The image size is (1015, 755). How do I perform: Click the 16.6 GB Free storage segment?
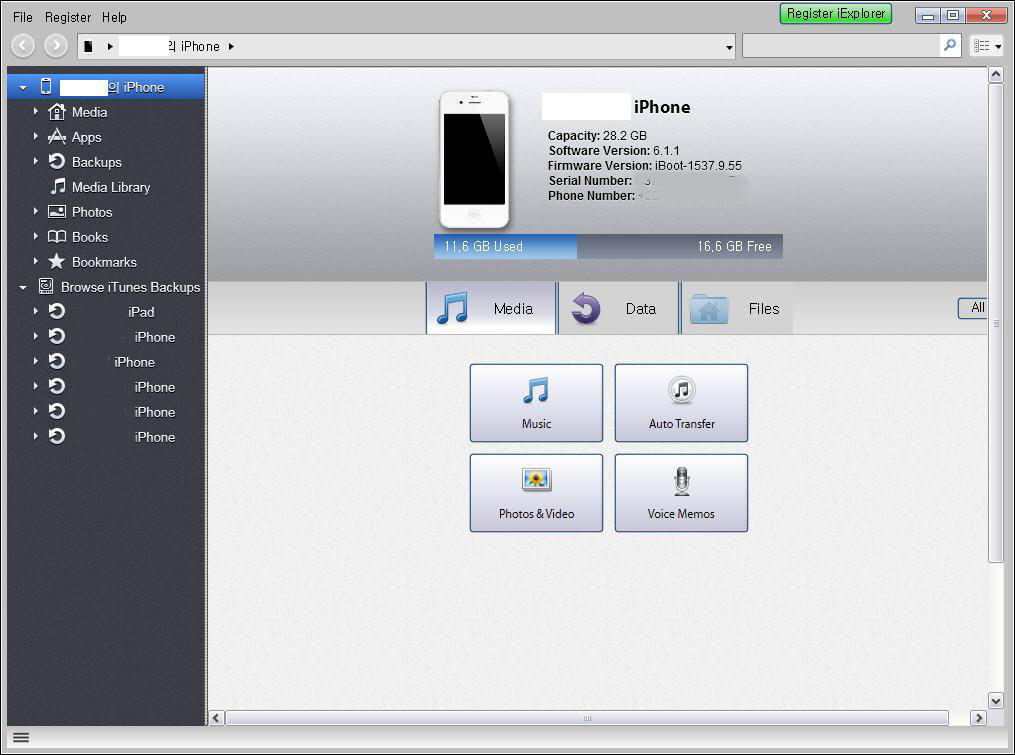[x=680, y=246]
